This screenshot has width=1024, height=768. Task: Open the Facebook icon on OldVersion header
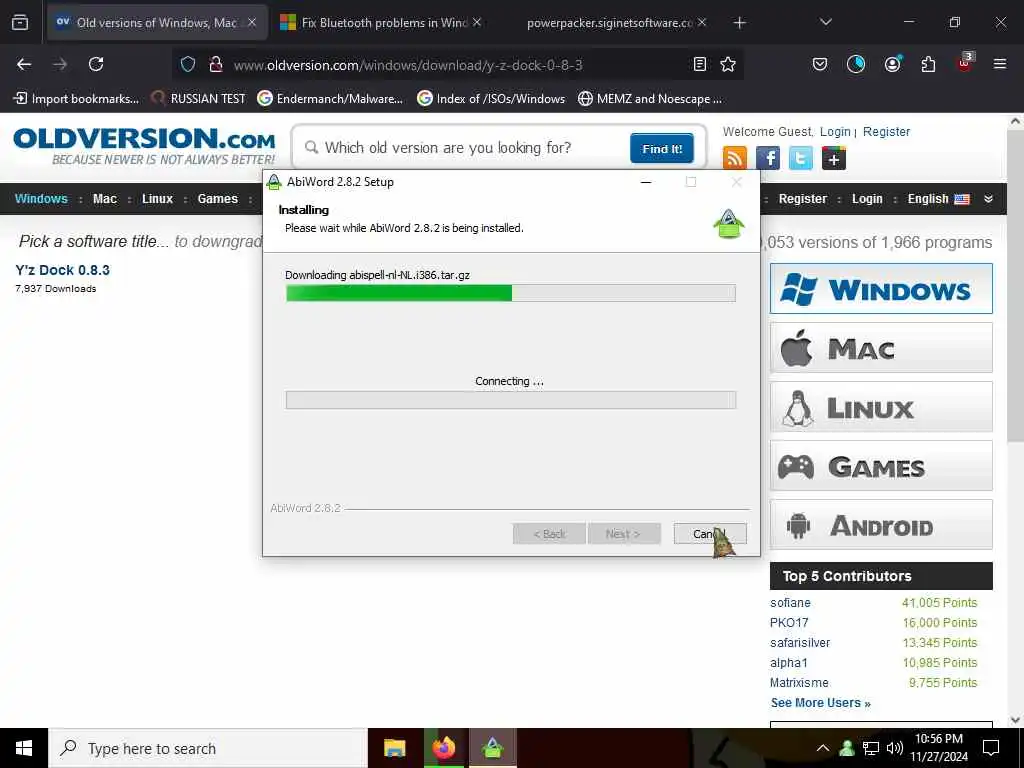[x=768, y=158]
